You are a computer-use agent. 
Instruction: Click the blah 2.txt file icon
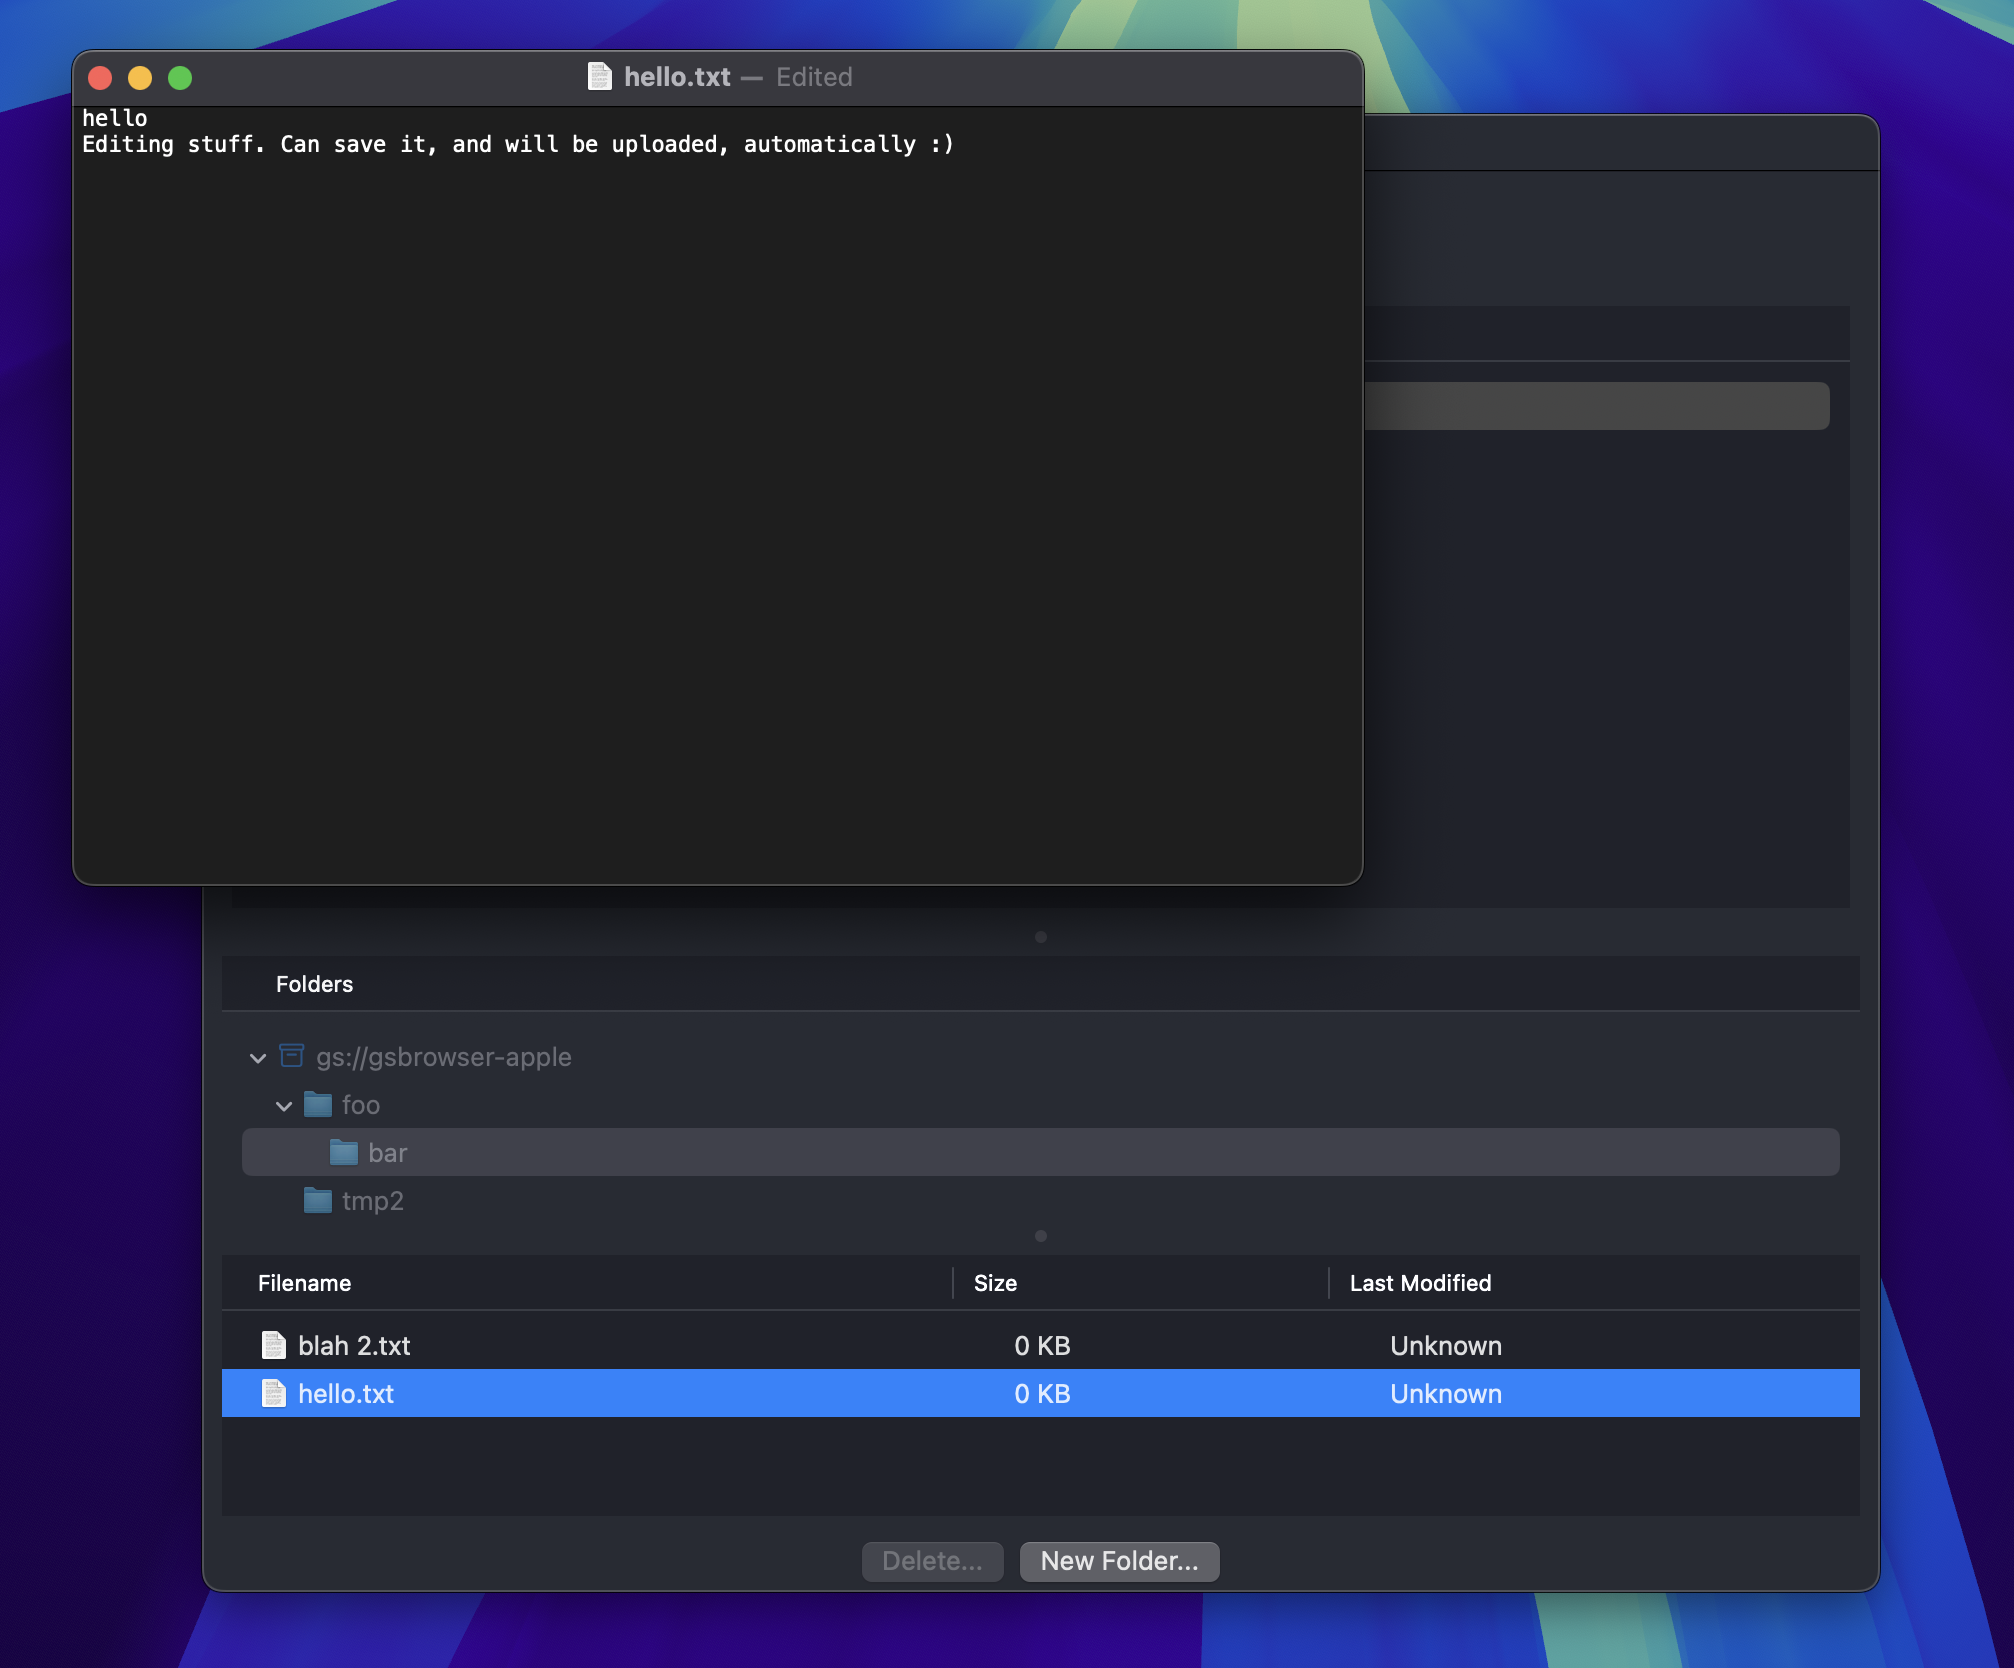pyautogui.click(x=273, y=1345)
